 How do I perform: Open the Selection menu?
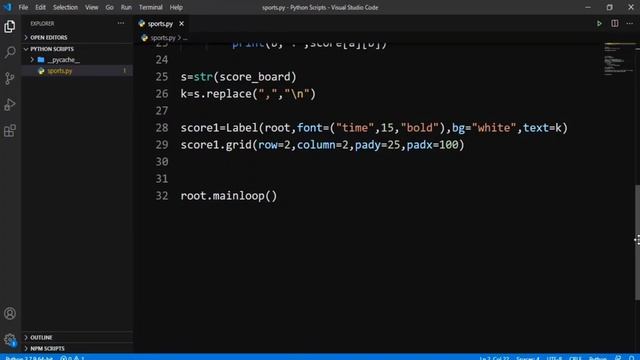pyautogui.click(x=65, y=7)
